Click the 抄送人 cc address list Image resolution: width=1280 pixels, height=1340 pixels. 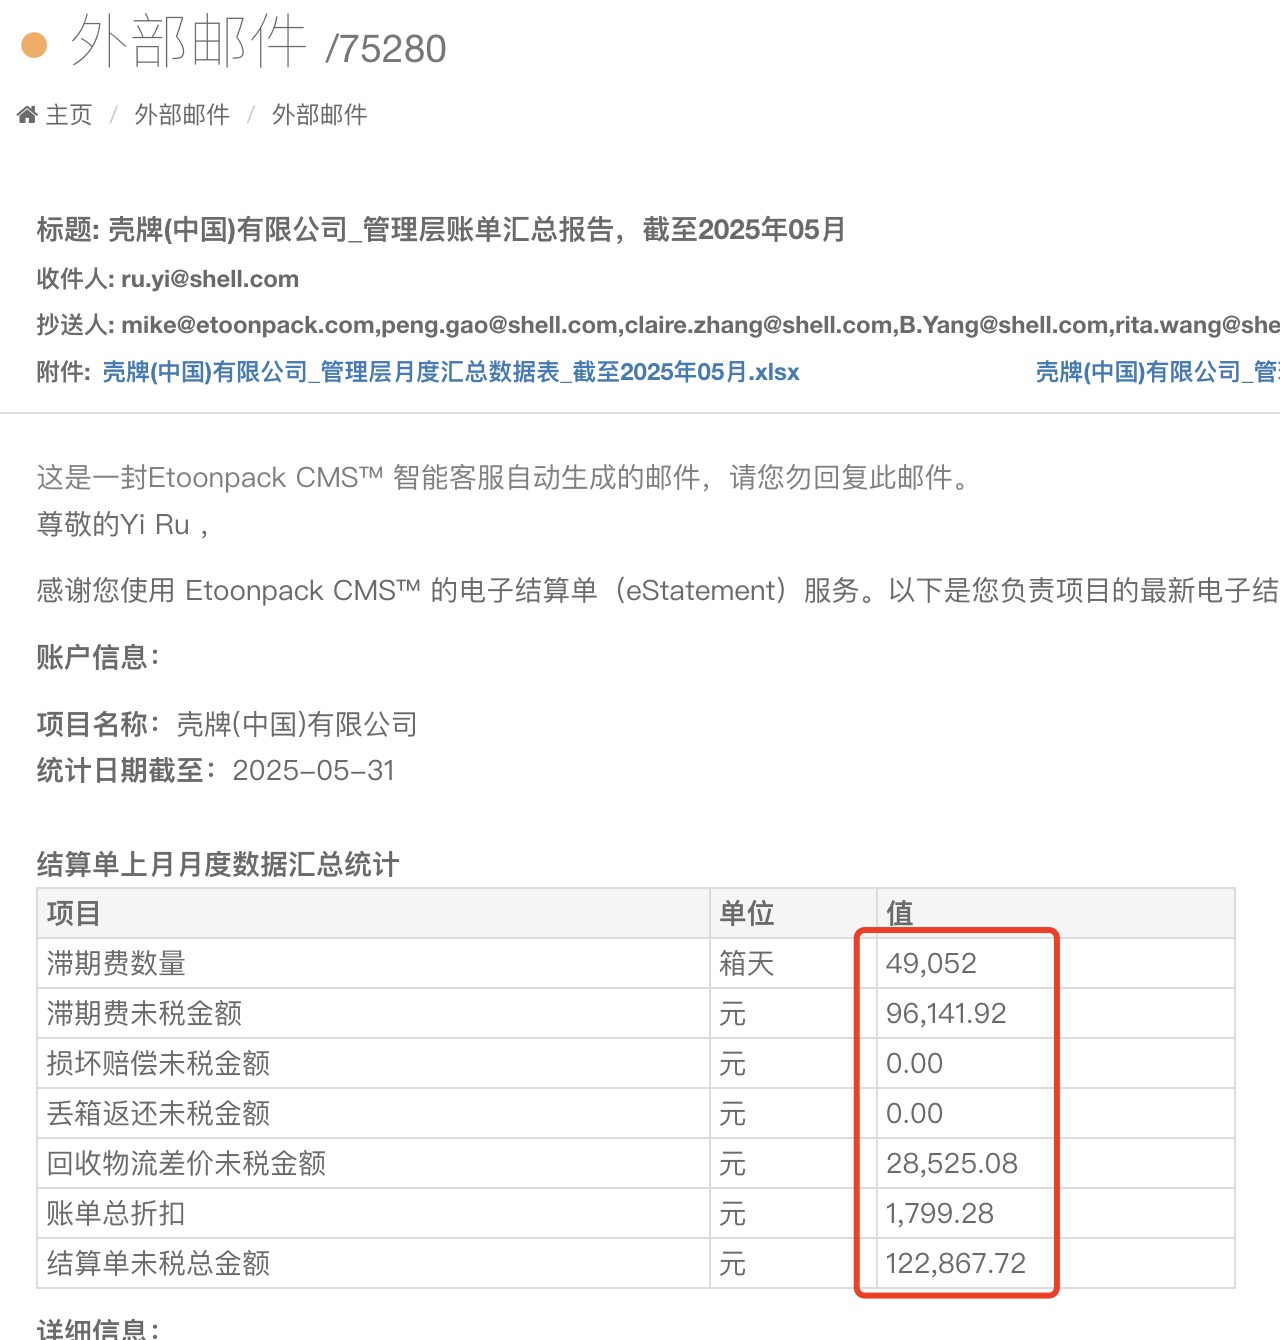700,325
